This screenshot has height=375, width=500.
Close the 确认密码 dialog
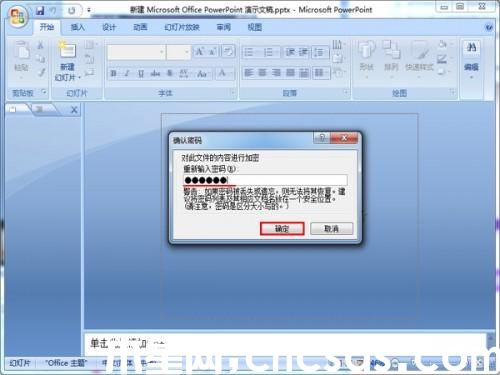[344, 138]
